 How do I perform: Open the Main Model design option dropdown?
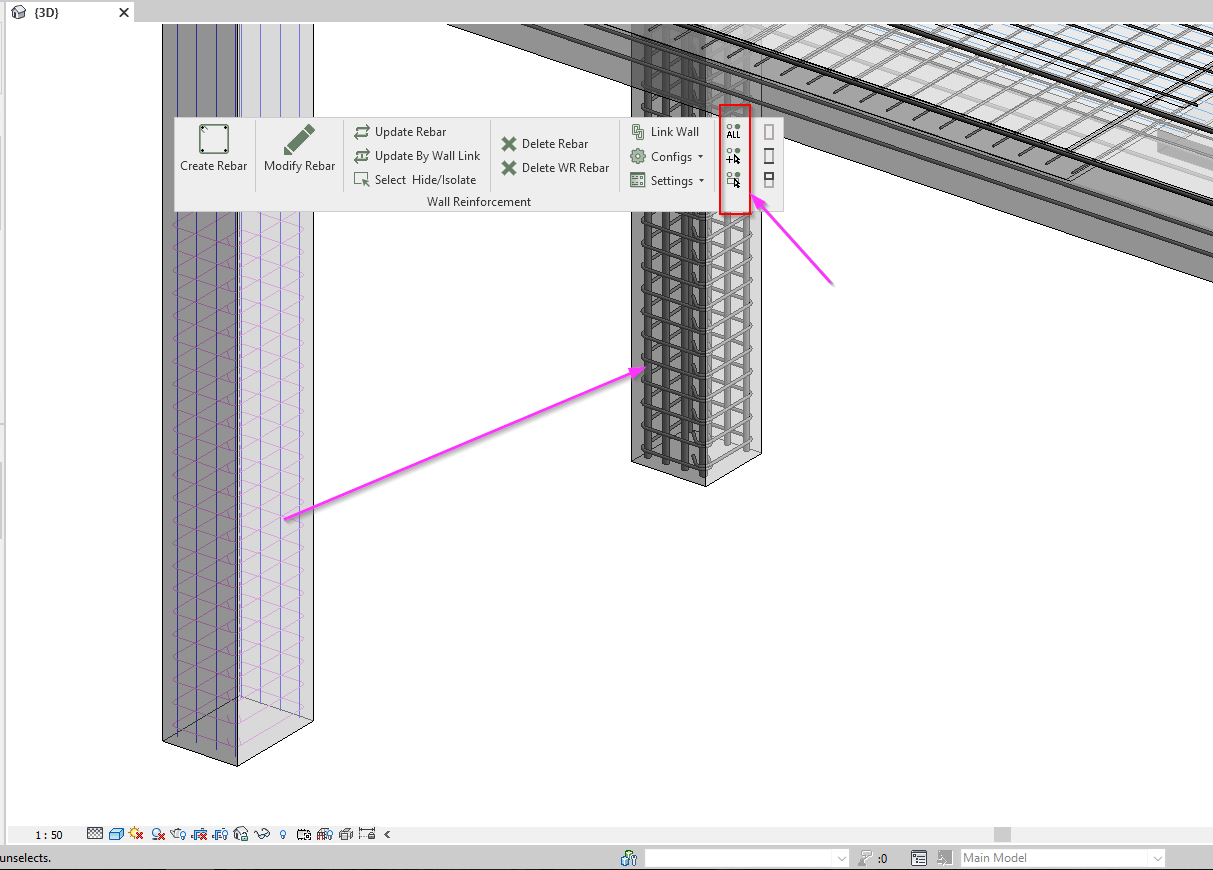[1063, 858]
